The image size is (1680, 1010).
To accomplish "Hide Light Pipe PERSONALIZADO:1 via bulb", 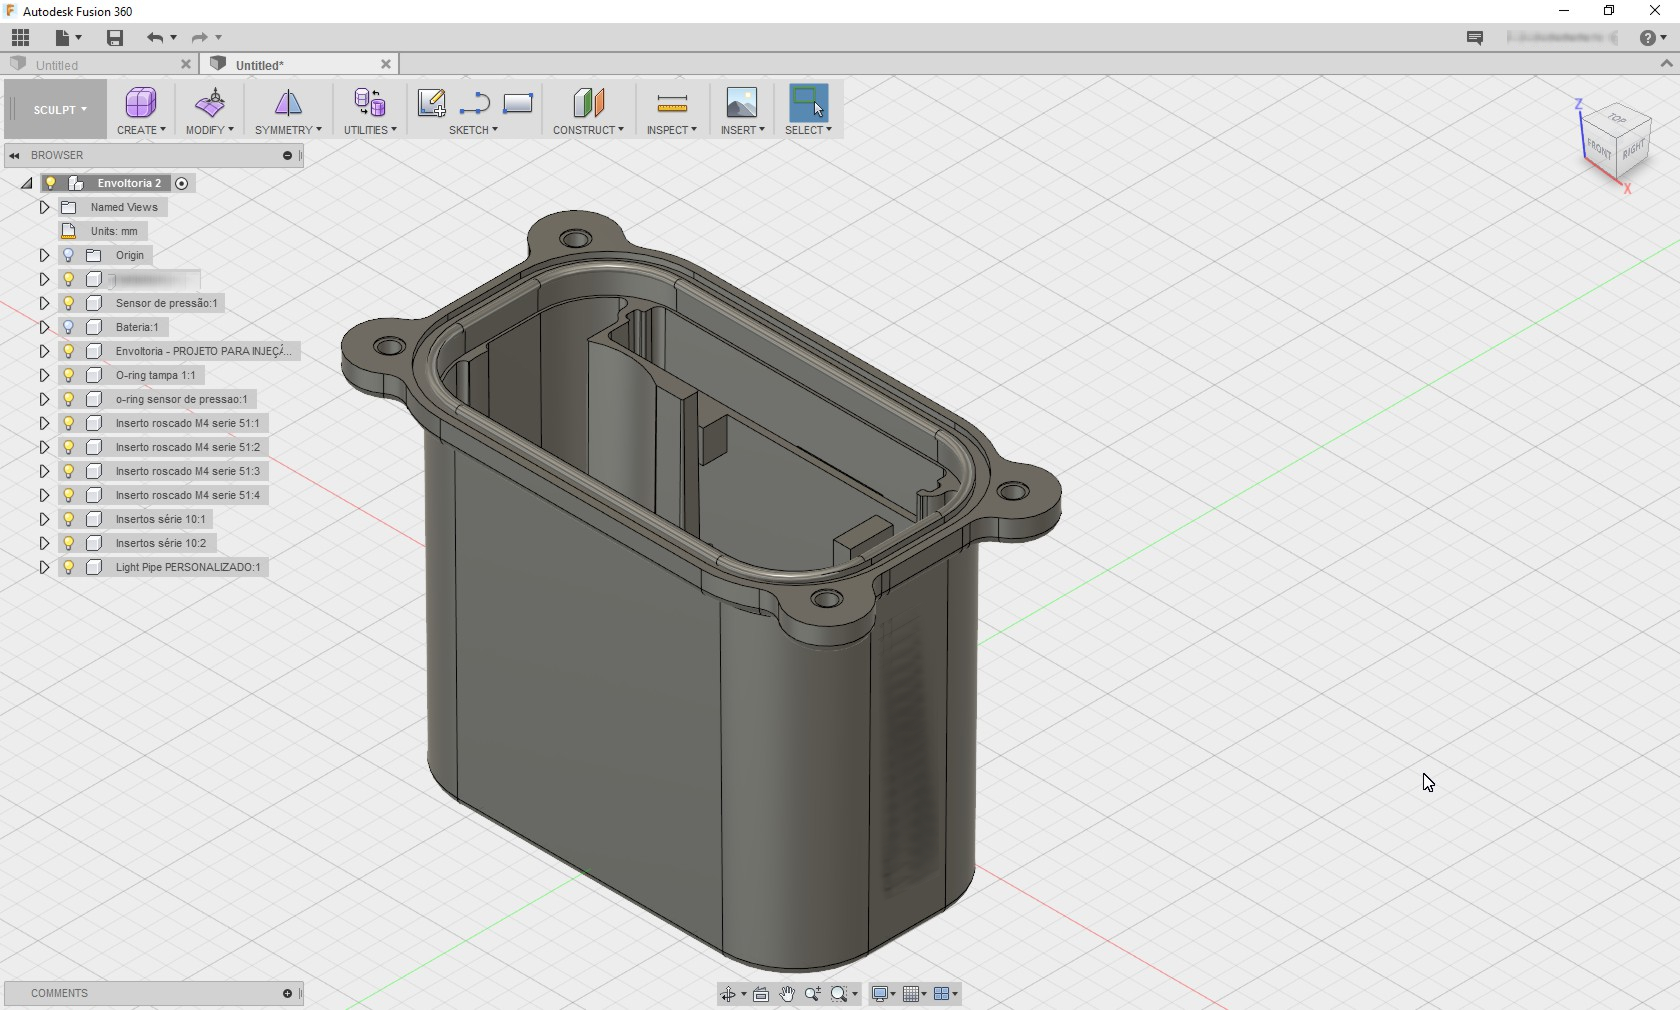I will [69, 567].
